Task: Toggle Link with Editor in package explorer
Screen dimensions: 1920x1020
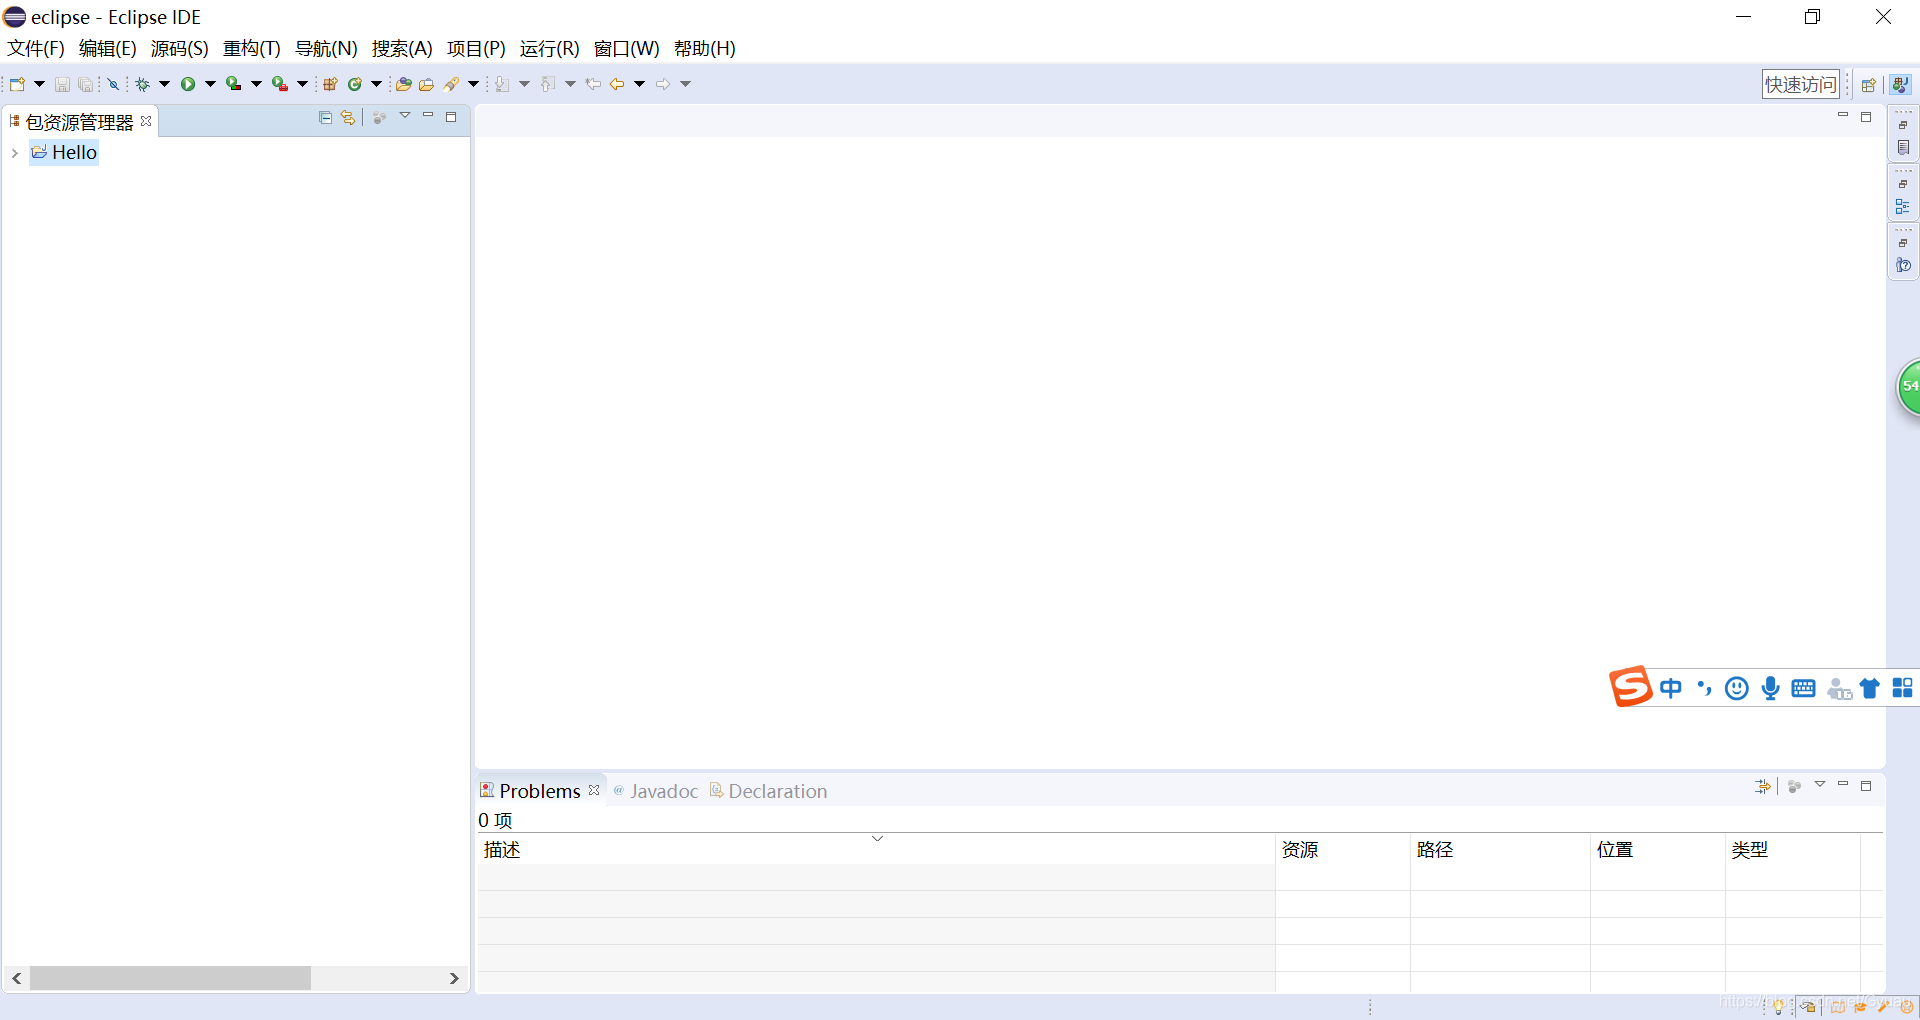Action: pyautogui.click(x=348, y=117)
